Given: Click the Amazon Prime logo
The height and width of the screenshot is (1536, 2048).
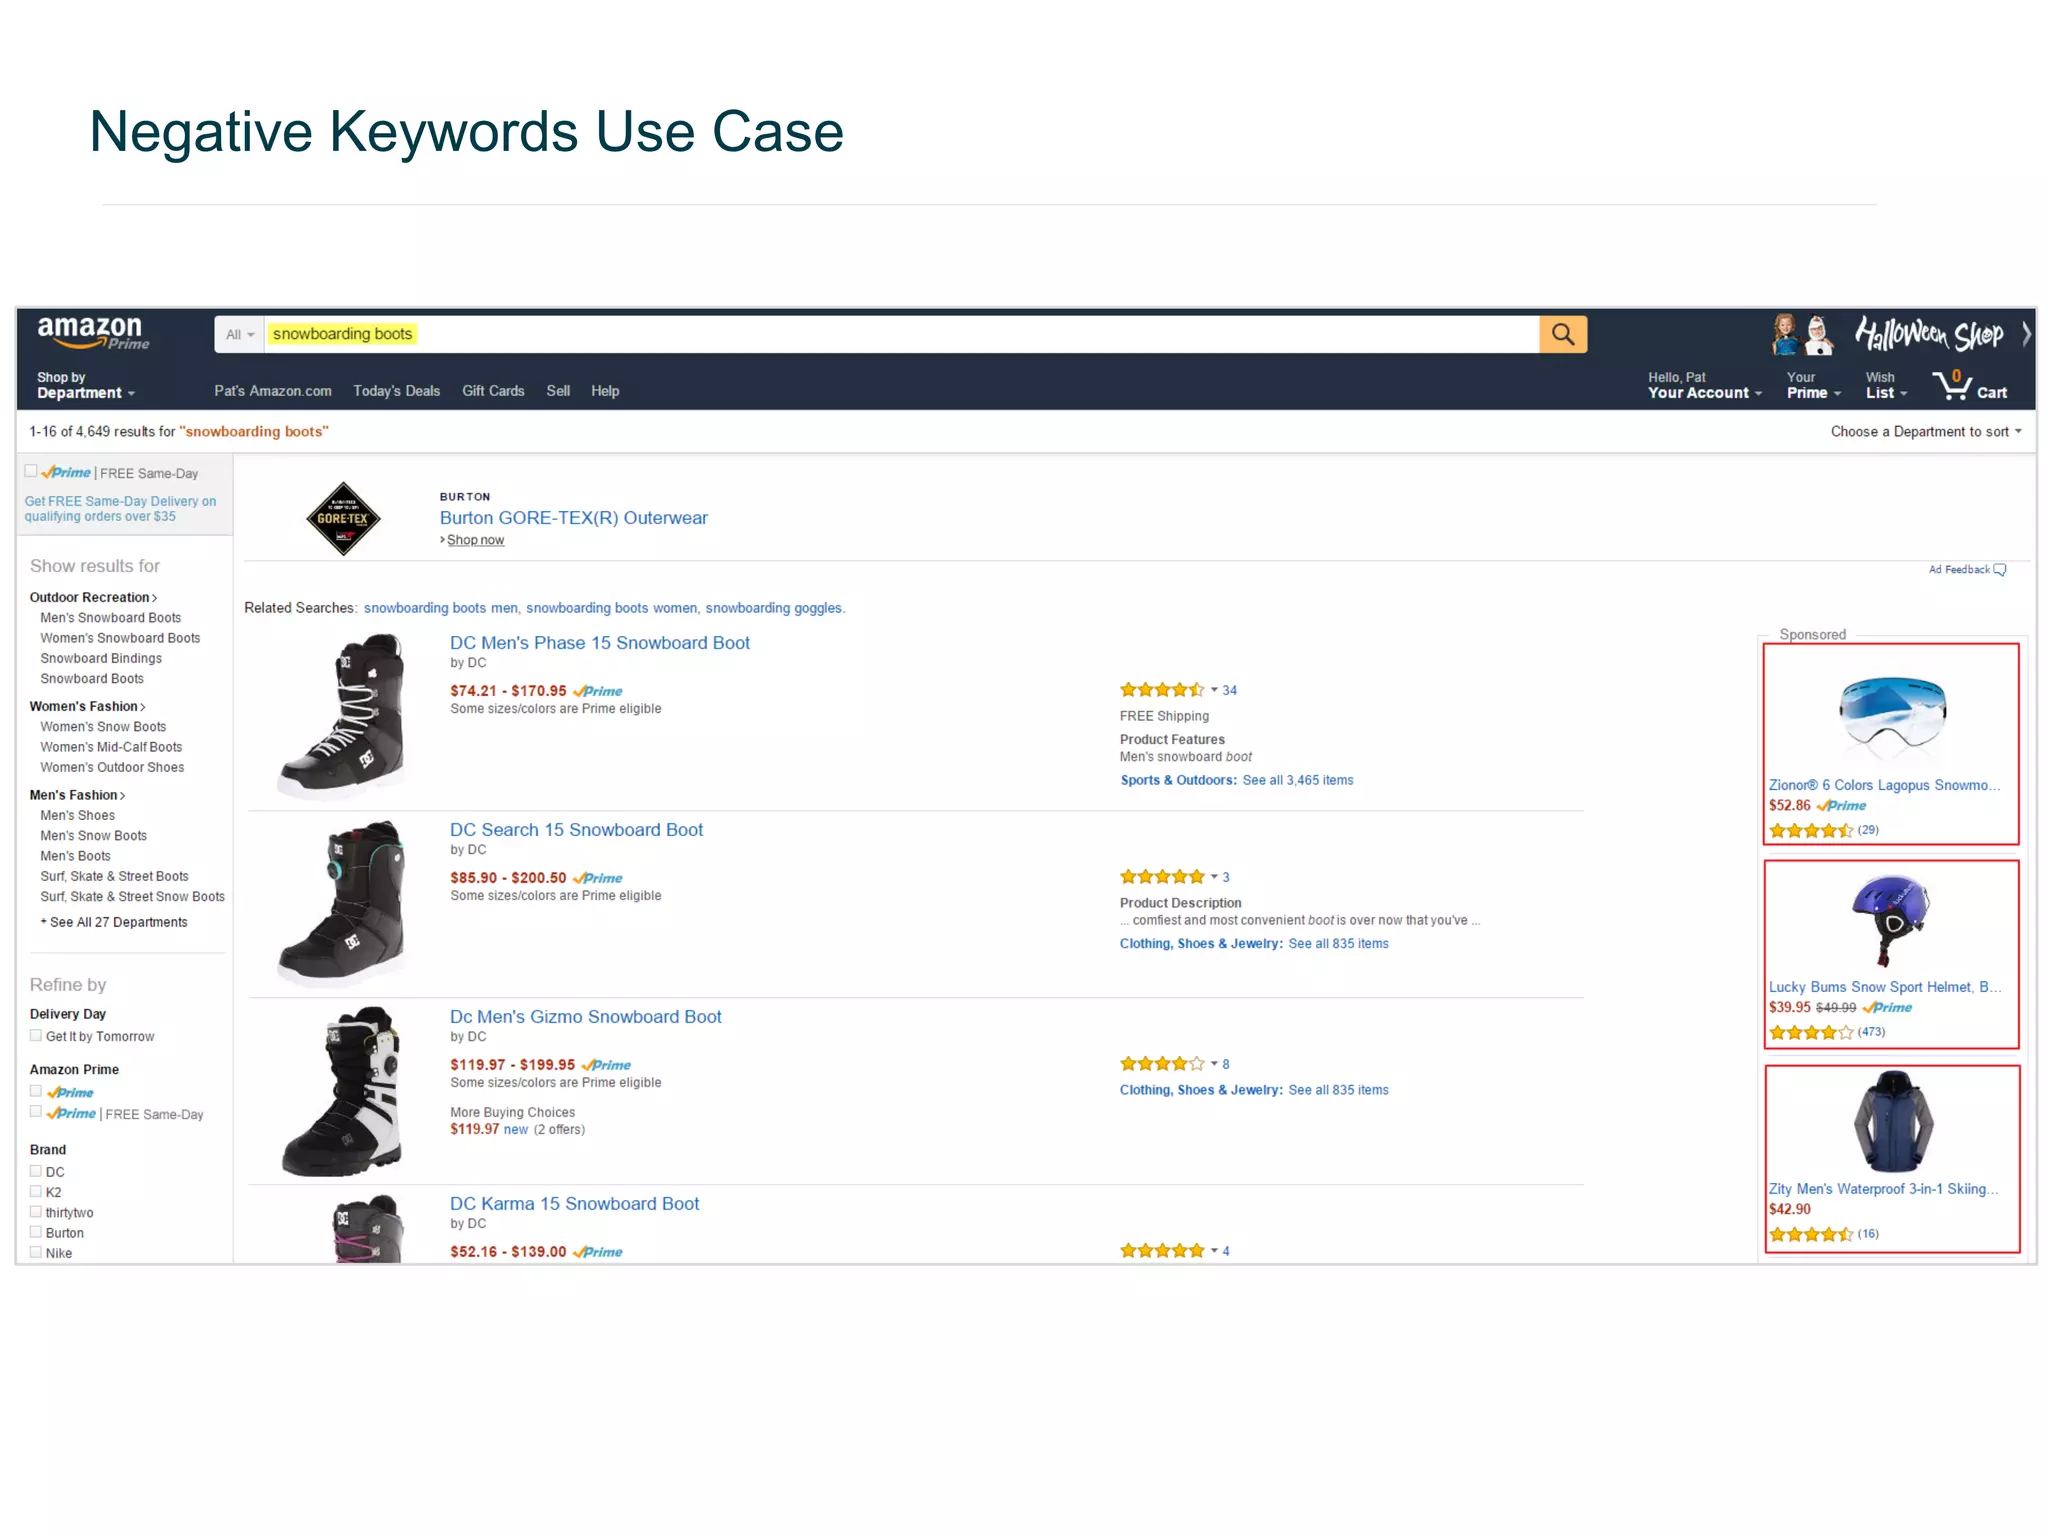Looking at the screenshot, I should tap(93, 333).
